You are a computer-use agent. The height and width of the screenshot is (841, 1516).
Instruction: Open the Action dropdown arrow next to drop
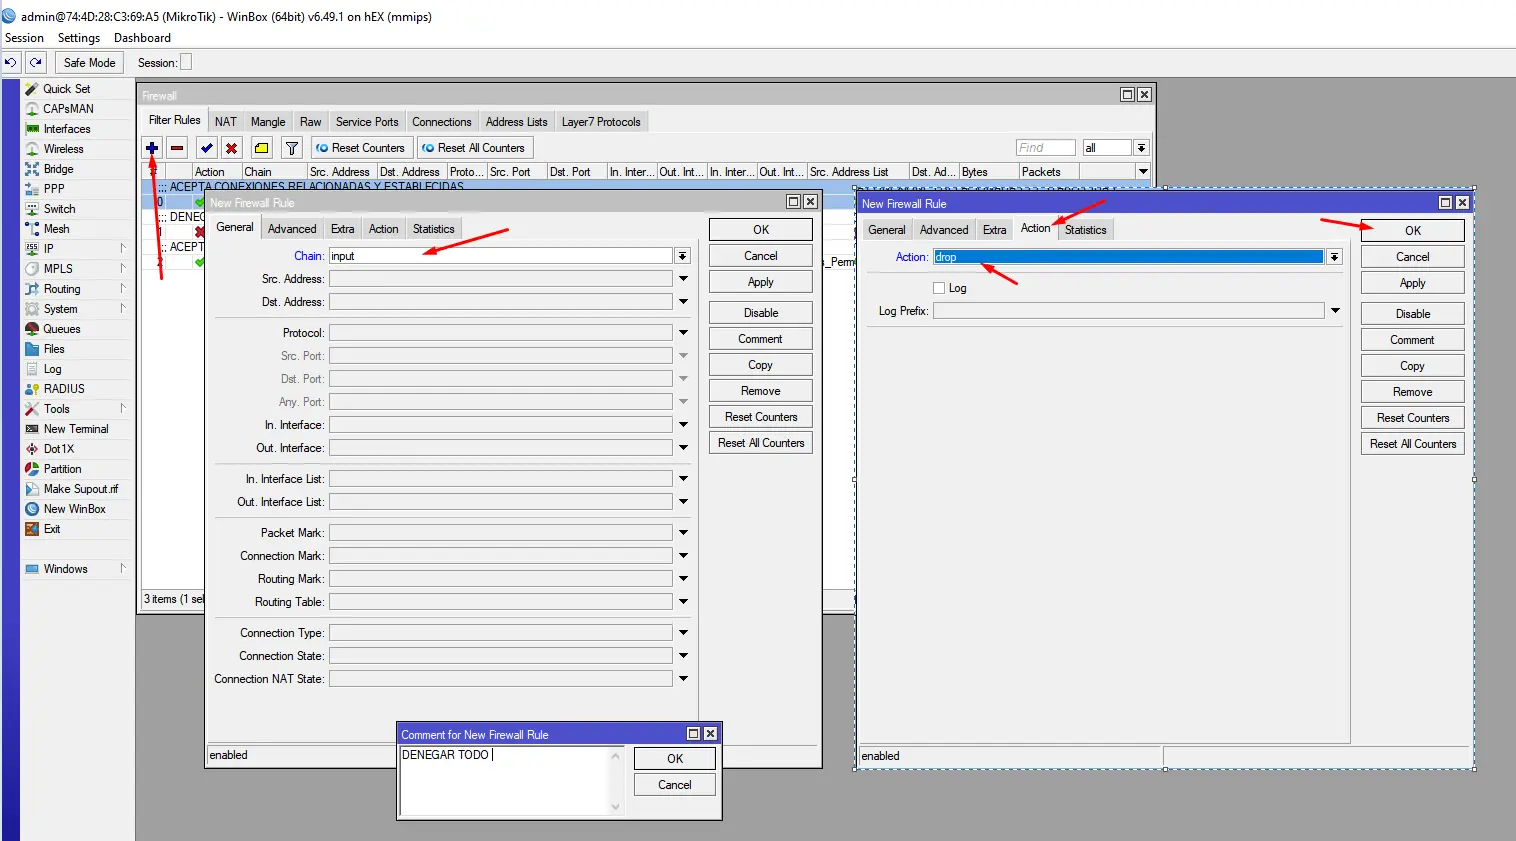point(1335,257)
